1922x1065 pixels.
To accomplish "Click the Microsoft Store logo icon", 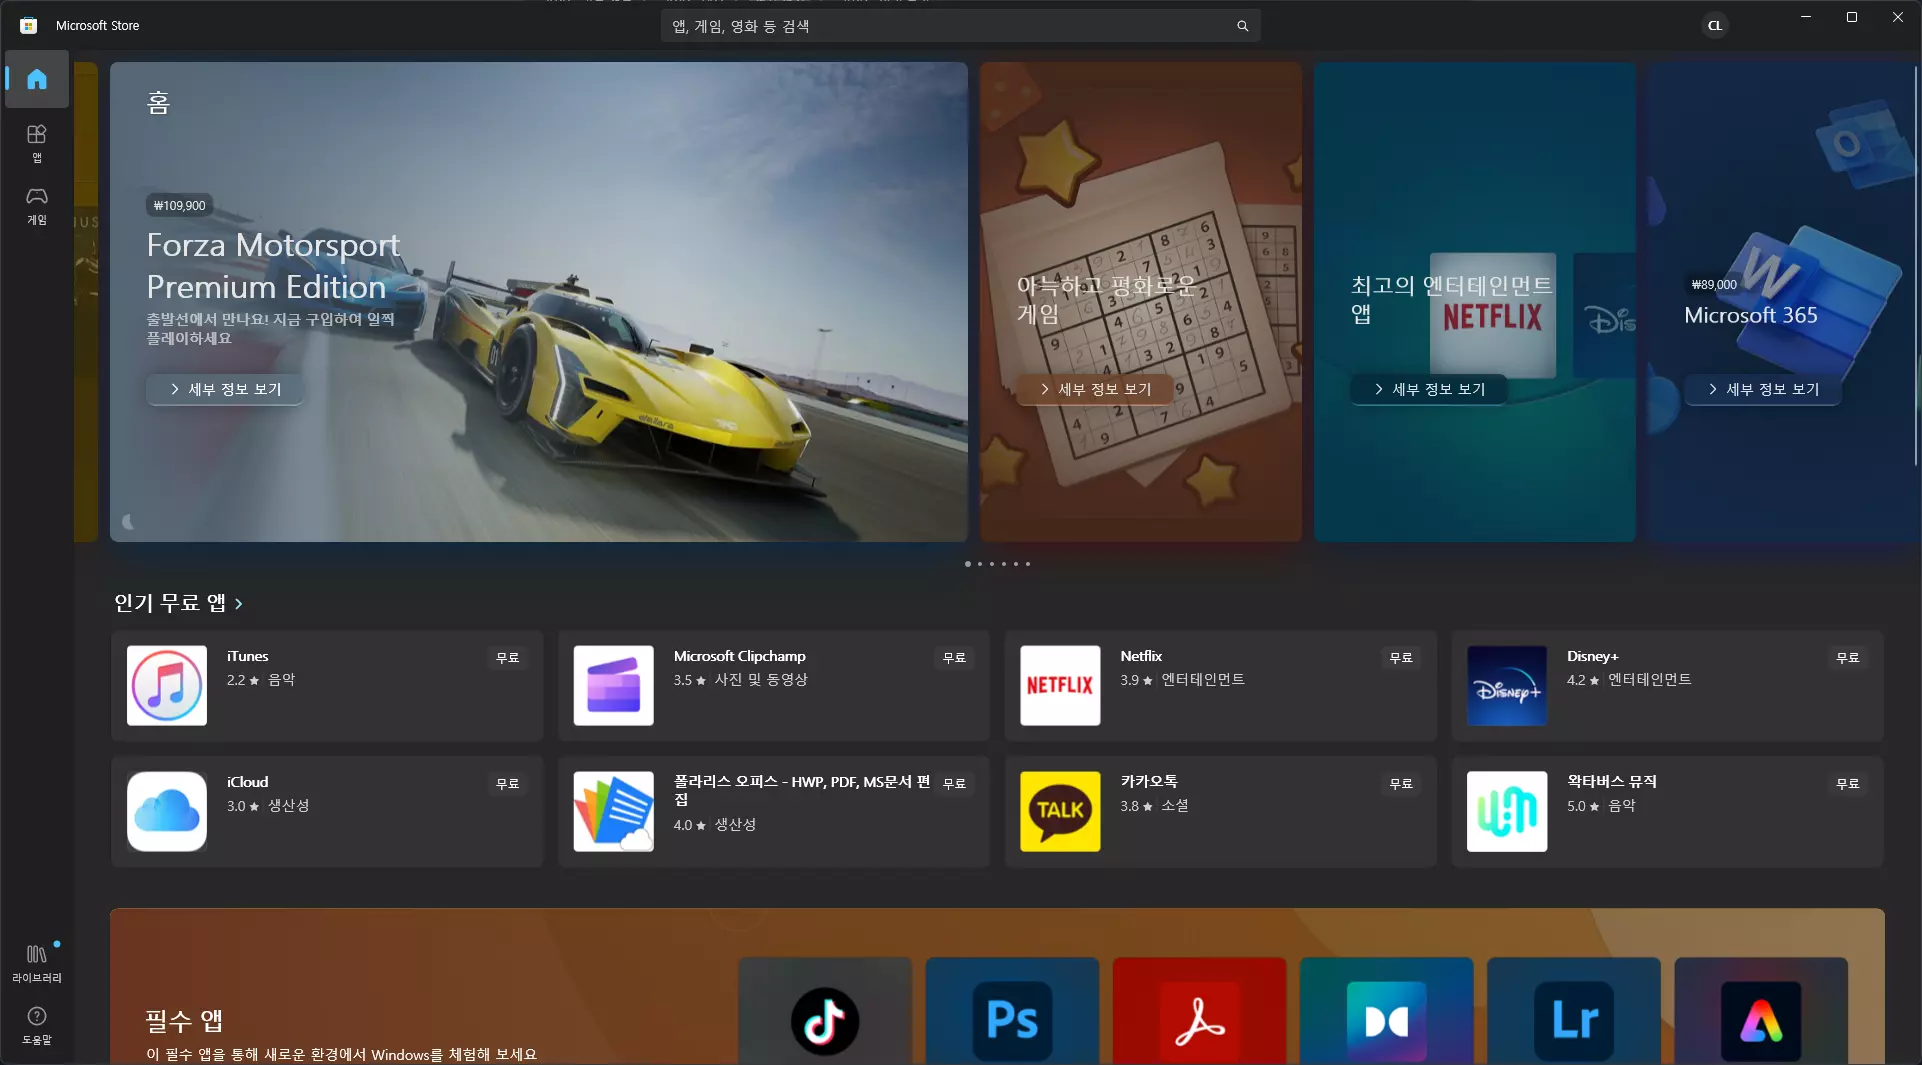I will point(29,26).
